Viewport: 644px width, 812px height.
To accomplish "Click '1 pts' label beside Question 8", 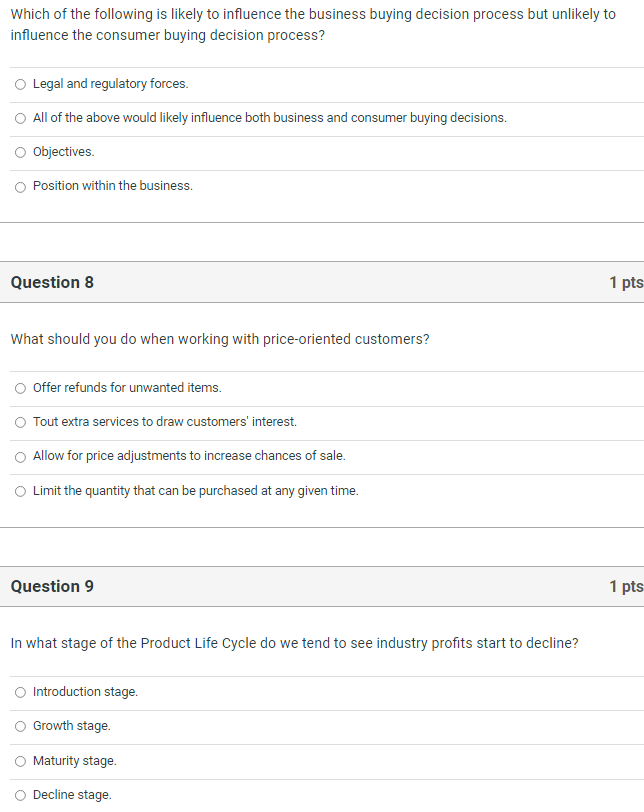I will click(x=628, y=282).
